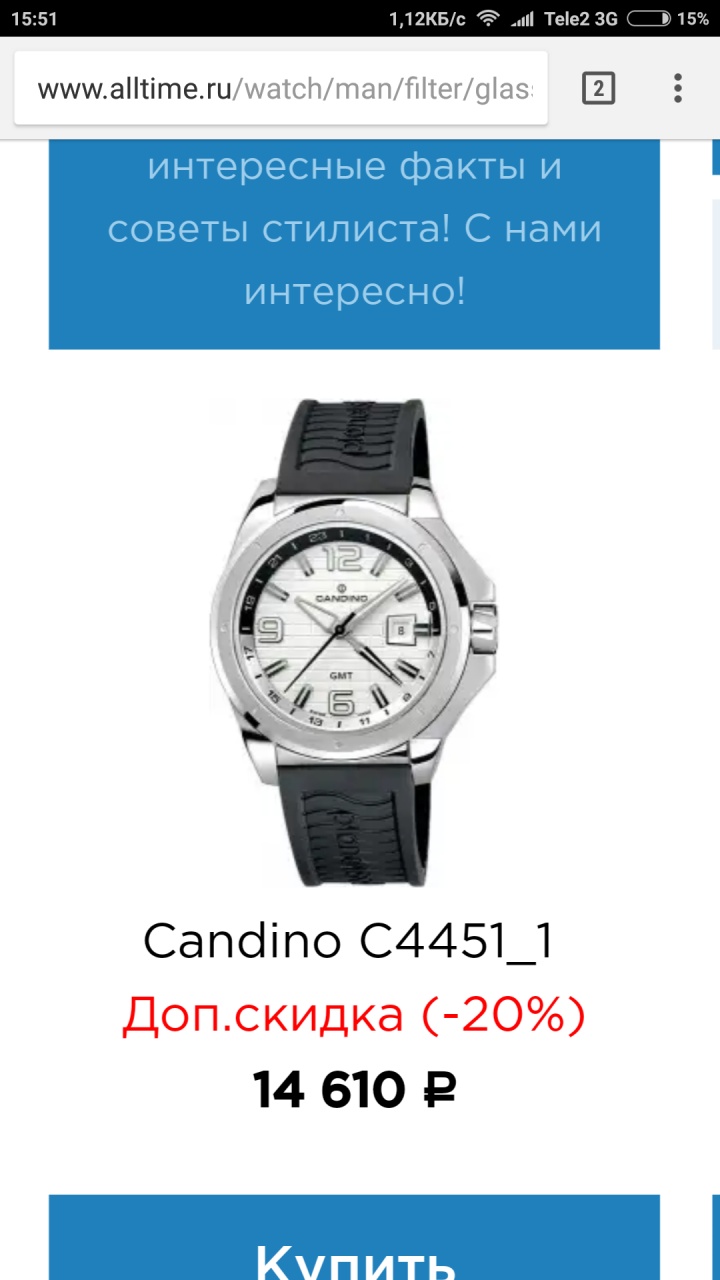Viewport: 720px width, 1280px height.
Task: Tap the ruble currency symbol after price
Action: [x=439, y=1091]
